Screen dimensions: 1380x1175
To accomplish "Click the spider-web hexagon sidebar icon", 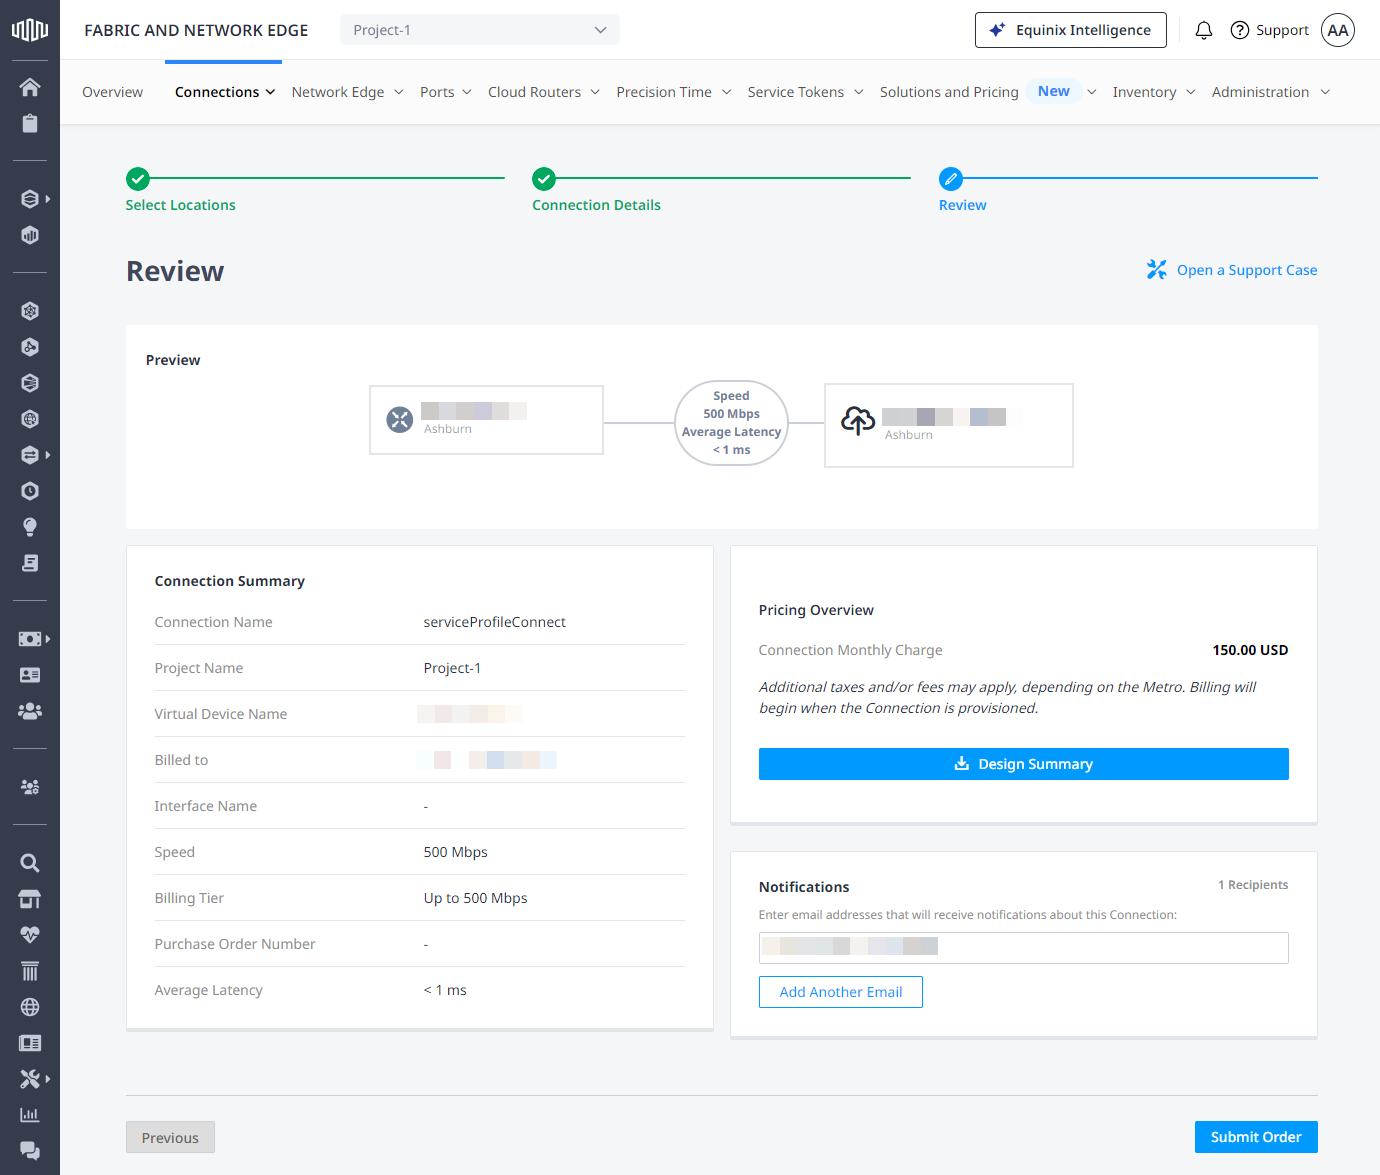I will click(x=30, y=311).
